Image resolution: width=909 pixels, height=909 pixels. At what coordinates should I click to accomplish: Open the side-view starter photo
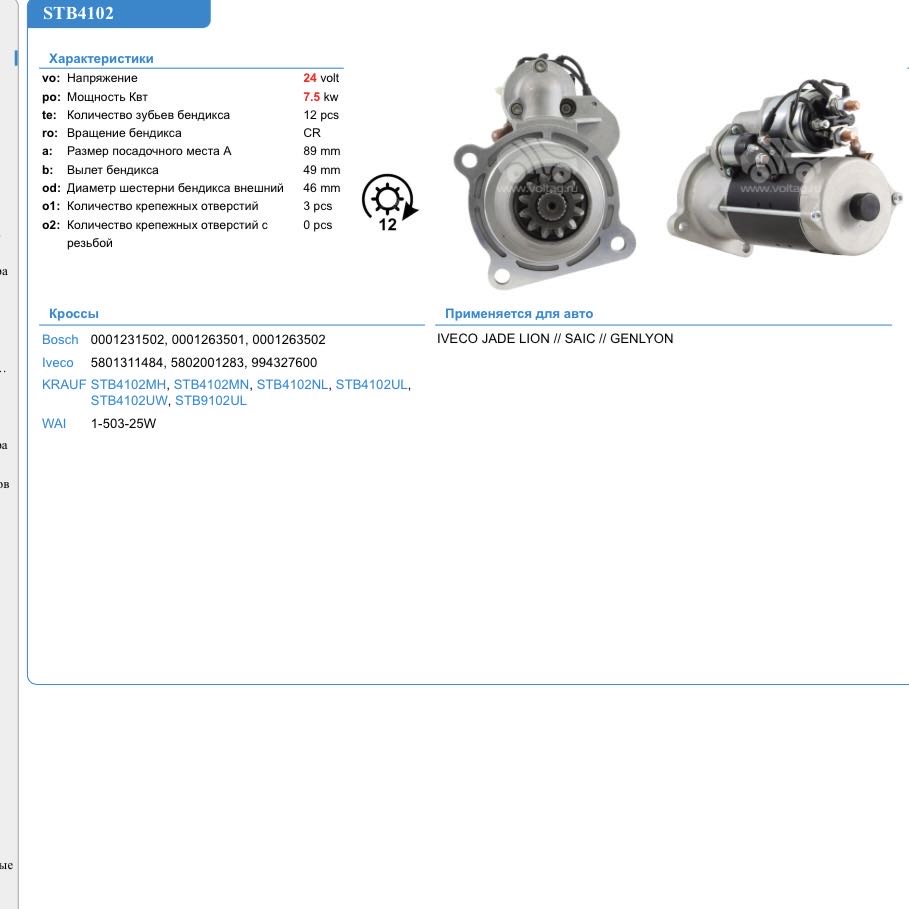point(782,175)
